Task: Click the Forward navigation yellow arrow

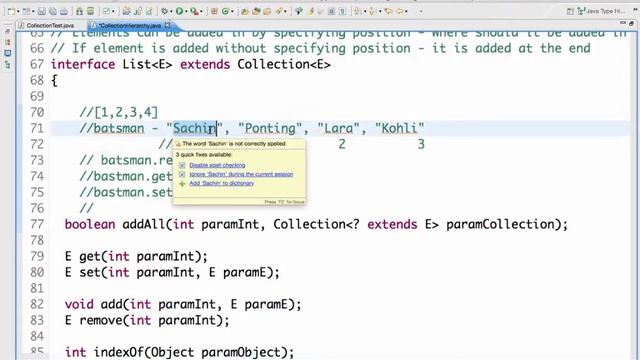Action: point(400,11)
